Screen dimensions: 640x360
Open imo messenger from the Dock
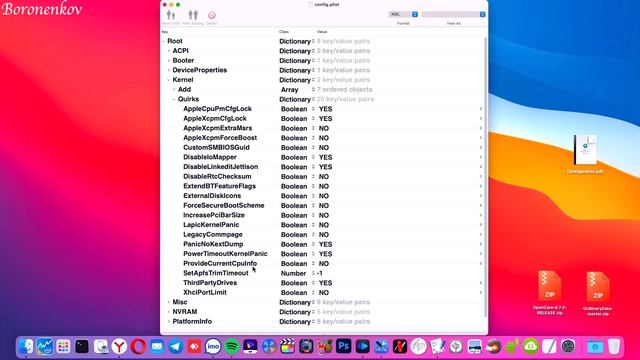tap(213, 347)
